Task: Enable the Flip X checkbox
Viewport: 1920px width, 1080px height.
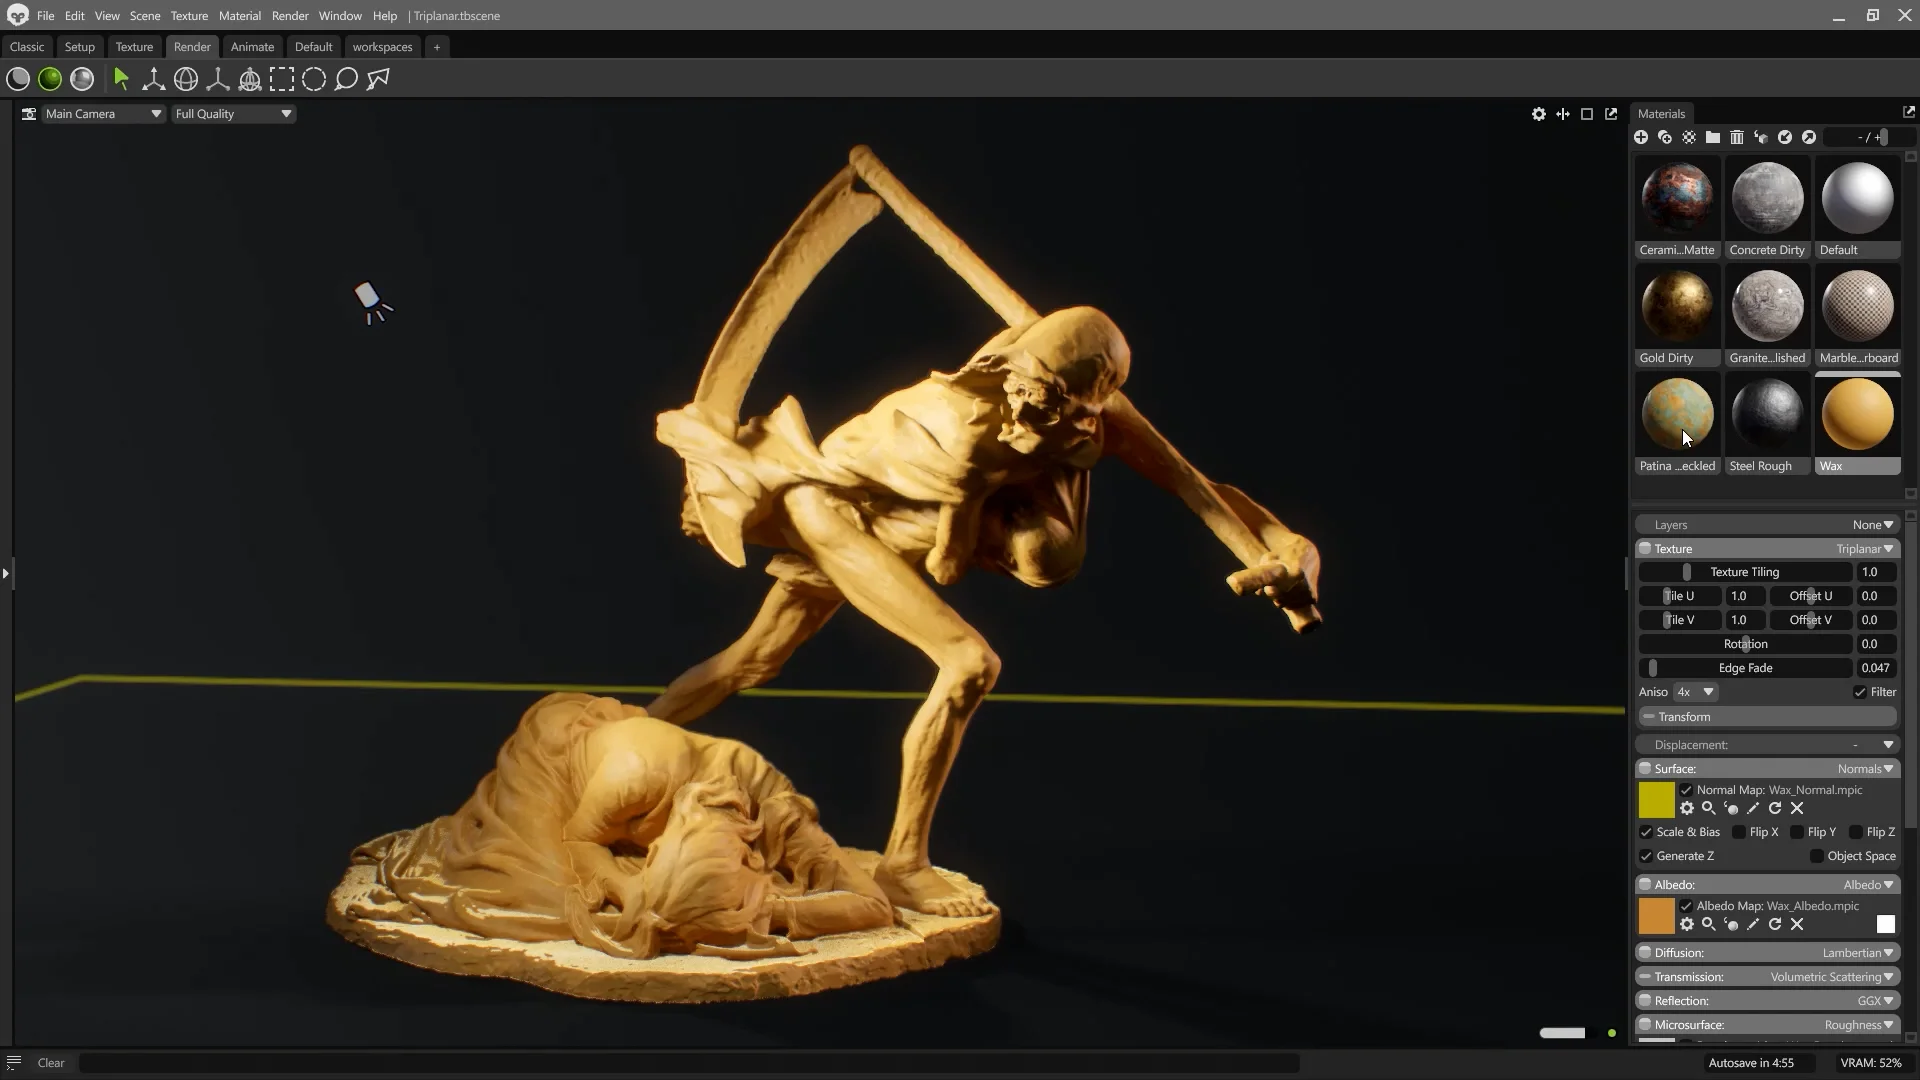Action: (1739, 832)
